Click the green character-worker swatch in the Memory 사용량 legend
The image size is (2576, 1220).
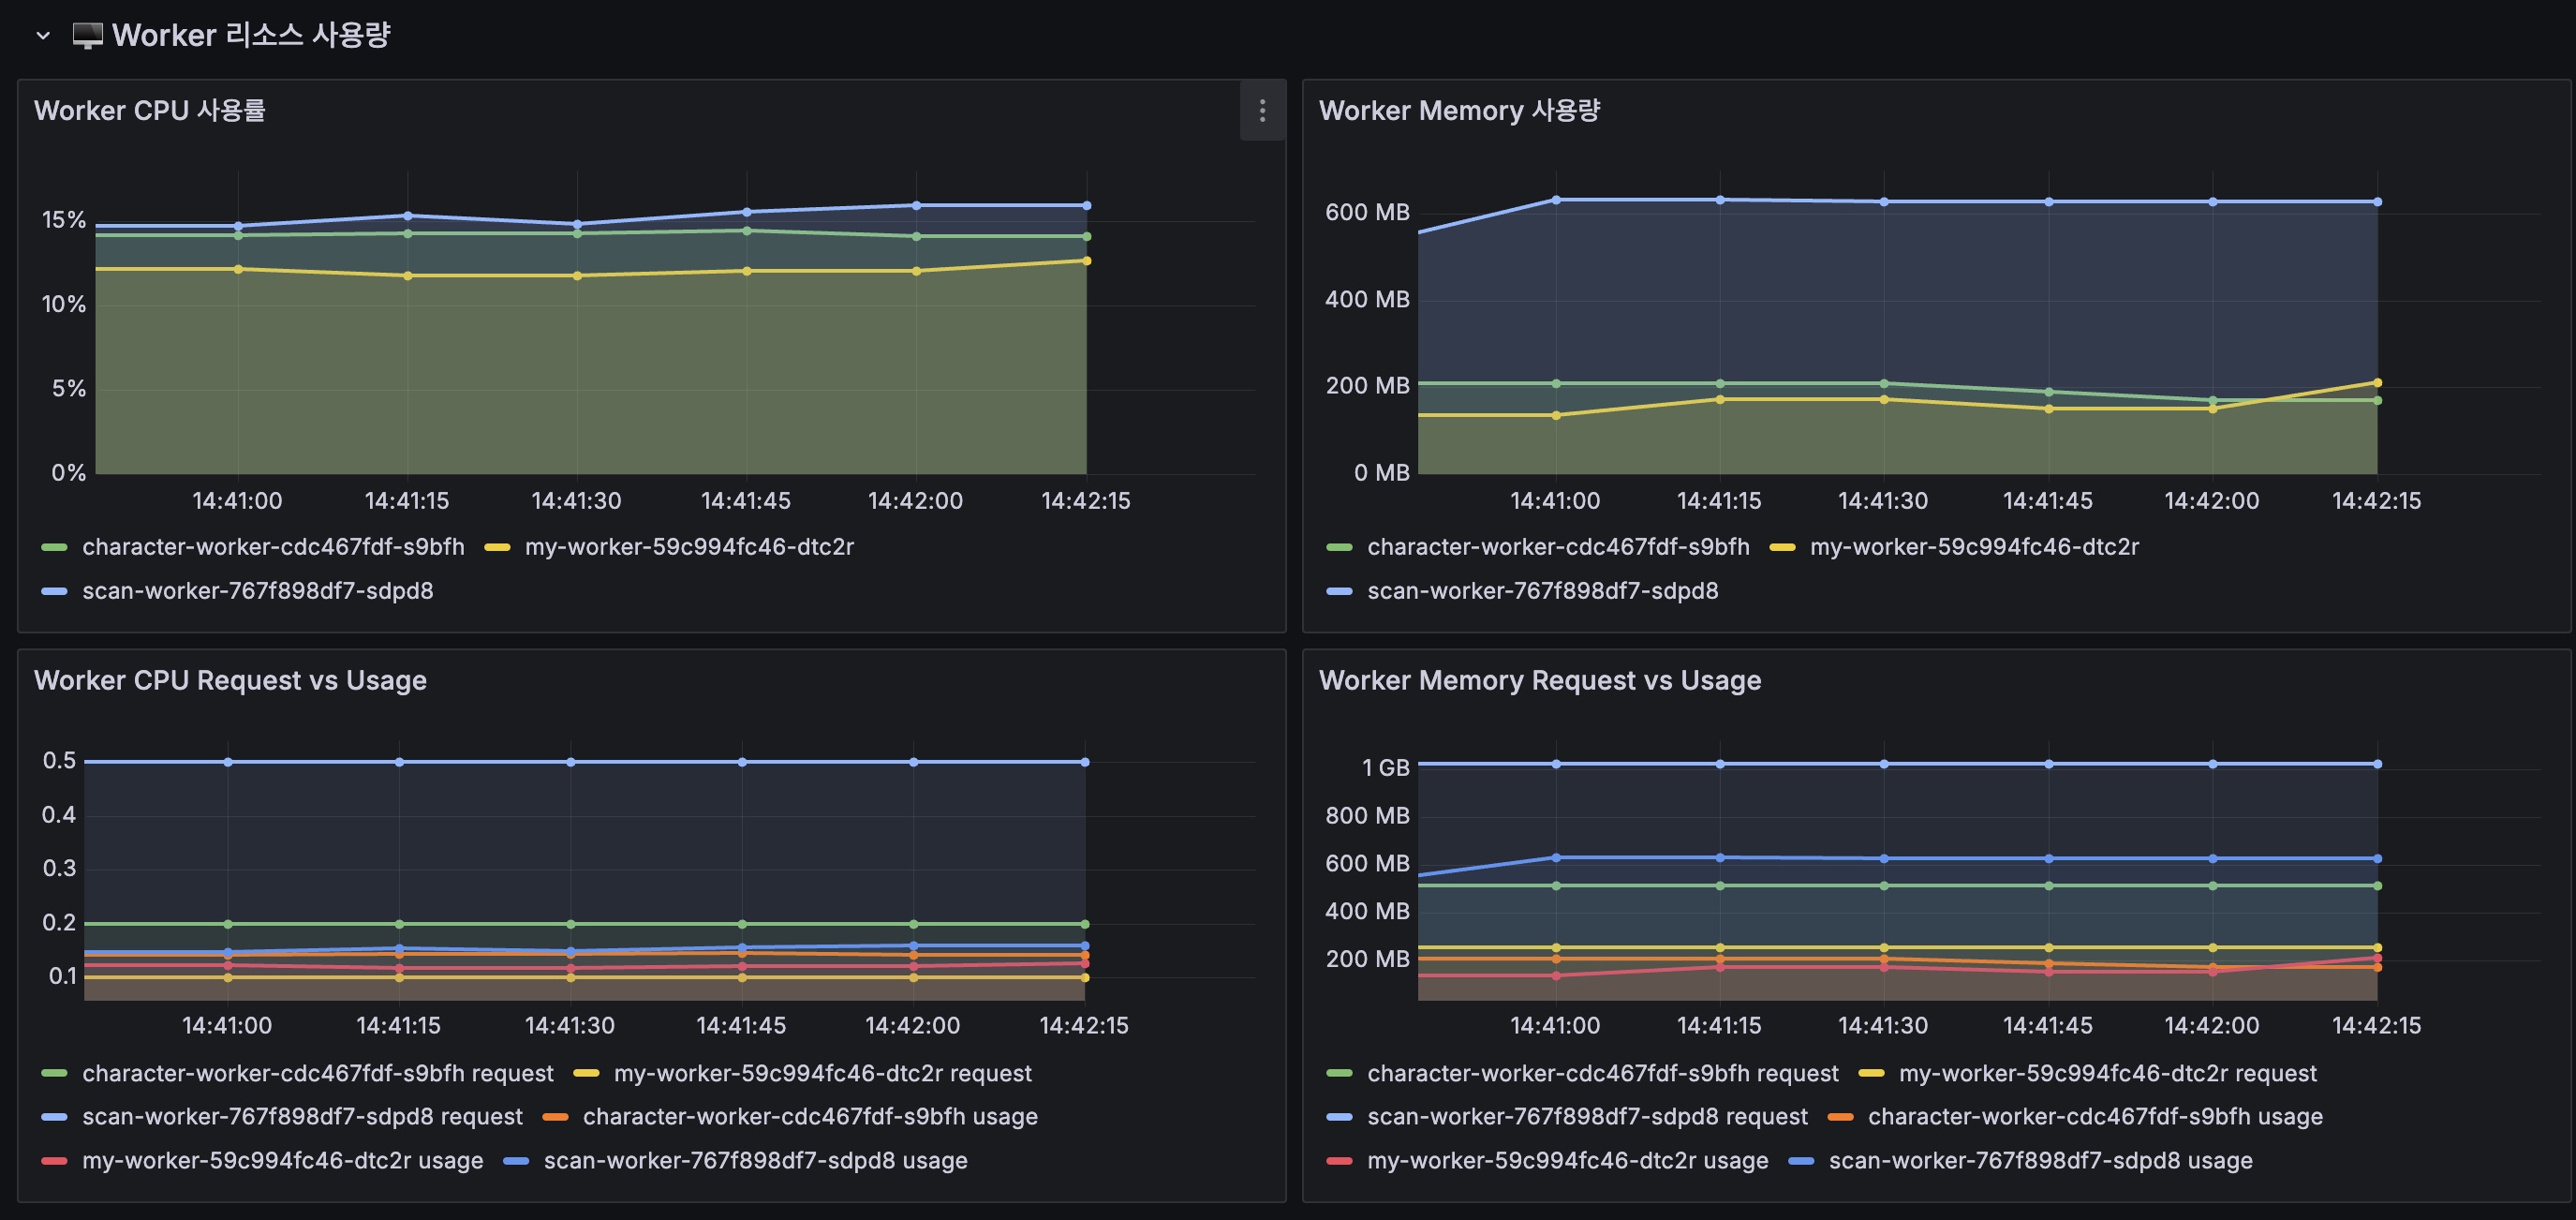pyautogui.click(x=1339, y=548)
